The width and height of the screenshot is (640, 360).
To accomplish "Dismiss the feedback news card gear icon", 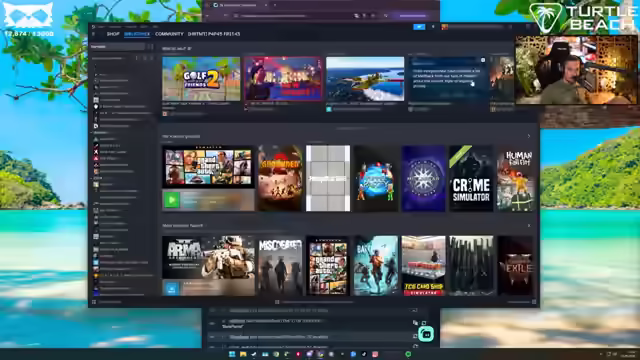I will pos(483,60).
